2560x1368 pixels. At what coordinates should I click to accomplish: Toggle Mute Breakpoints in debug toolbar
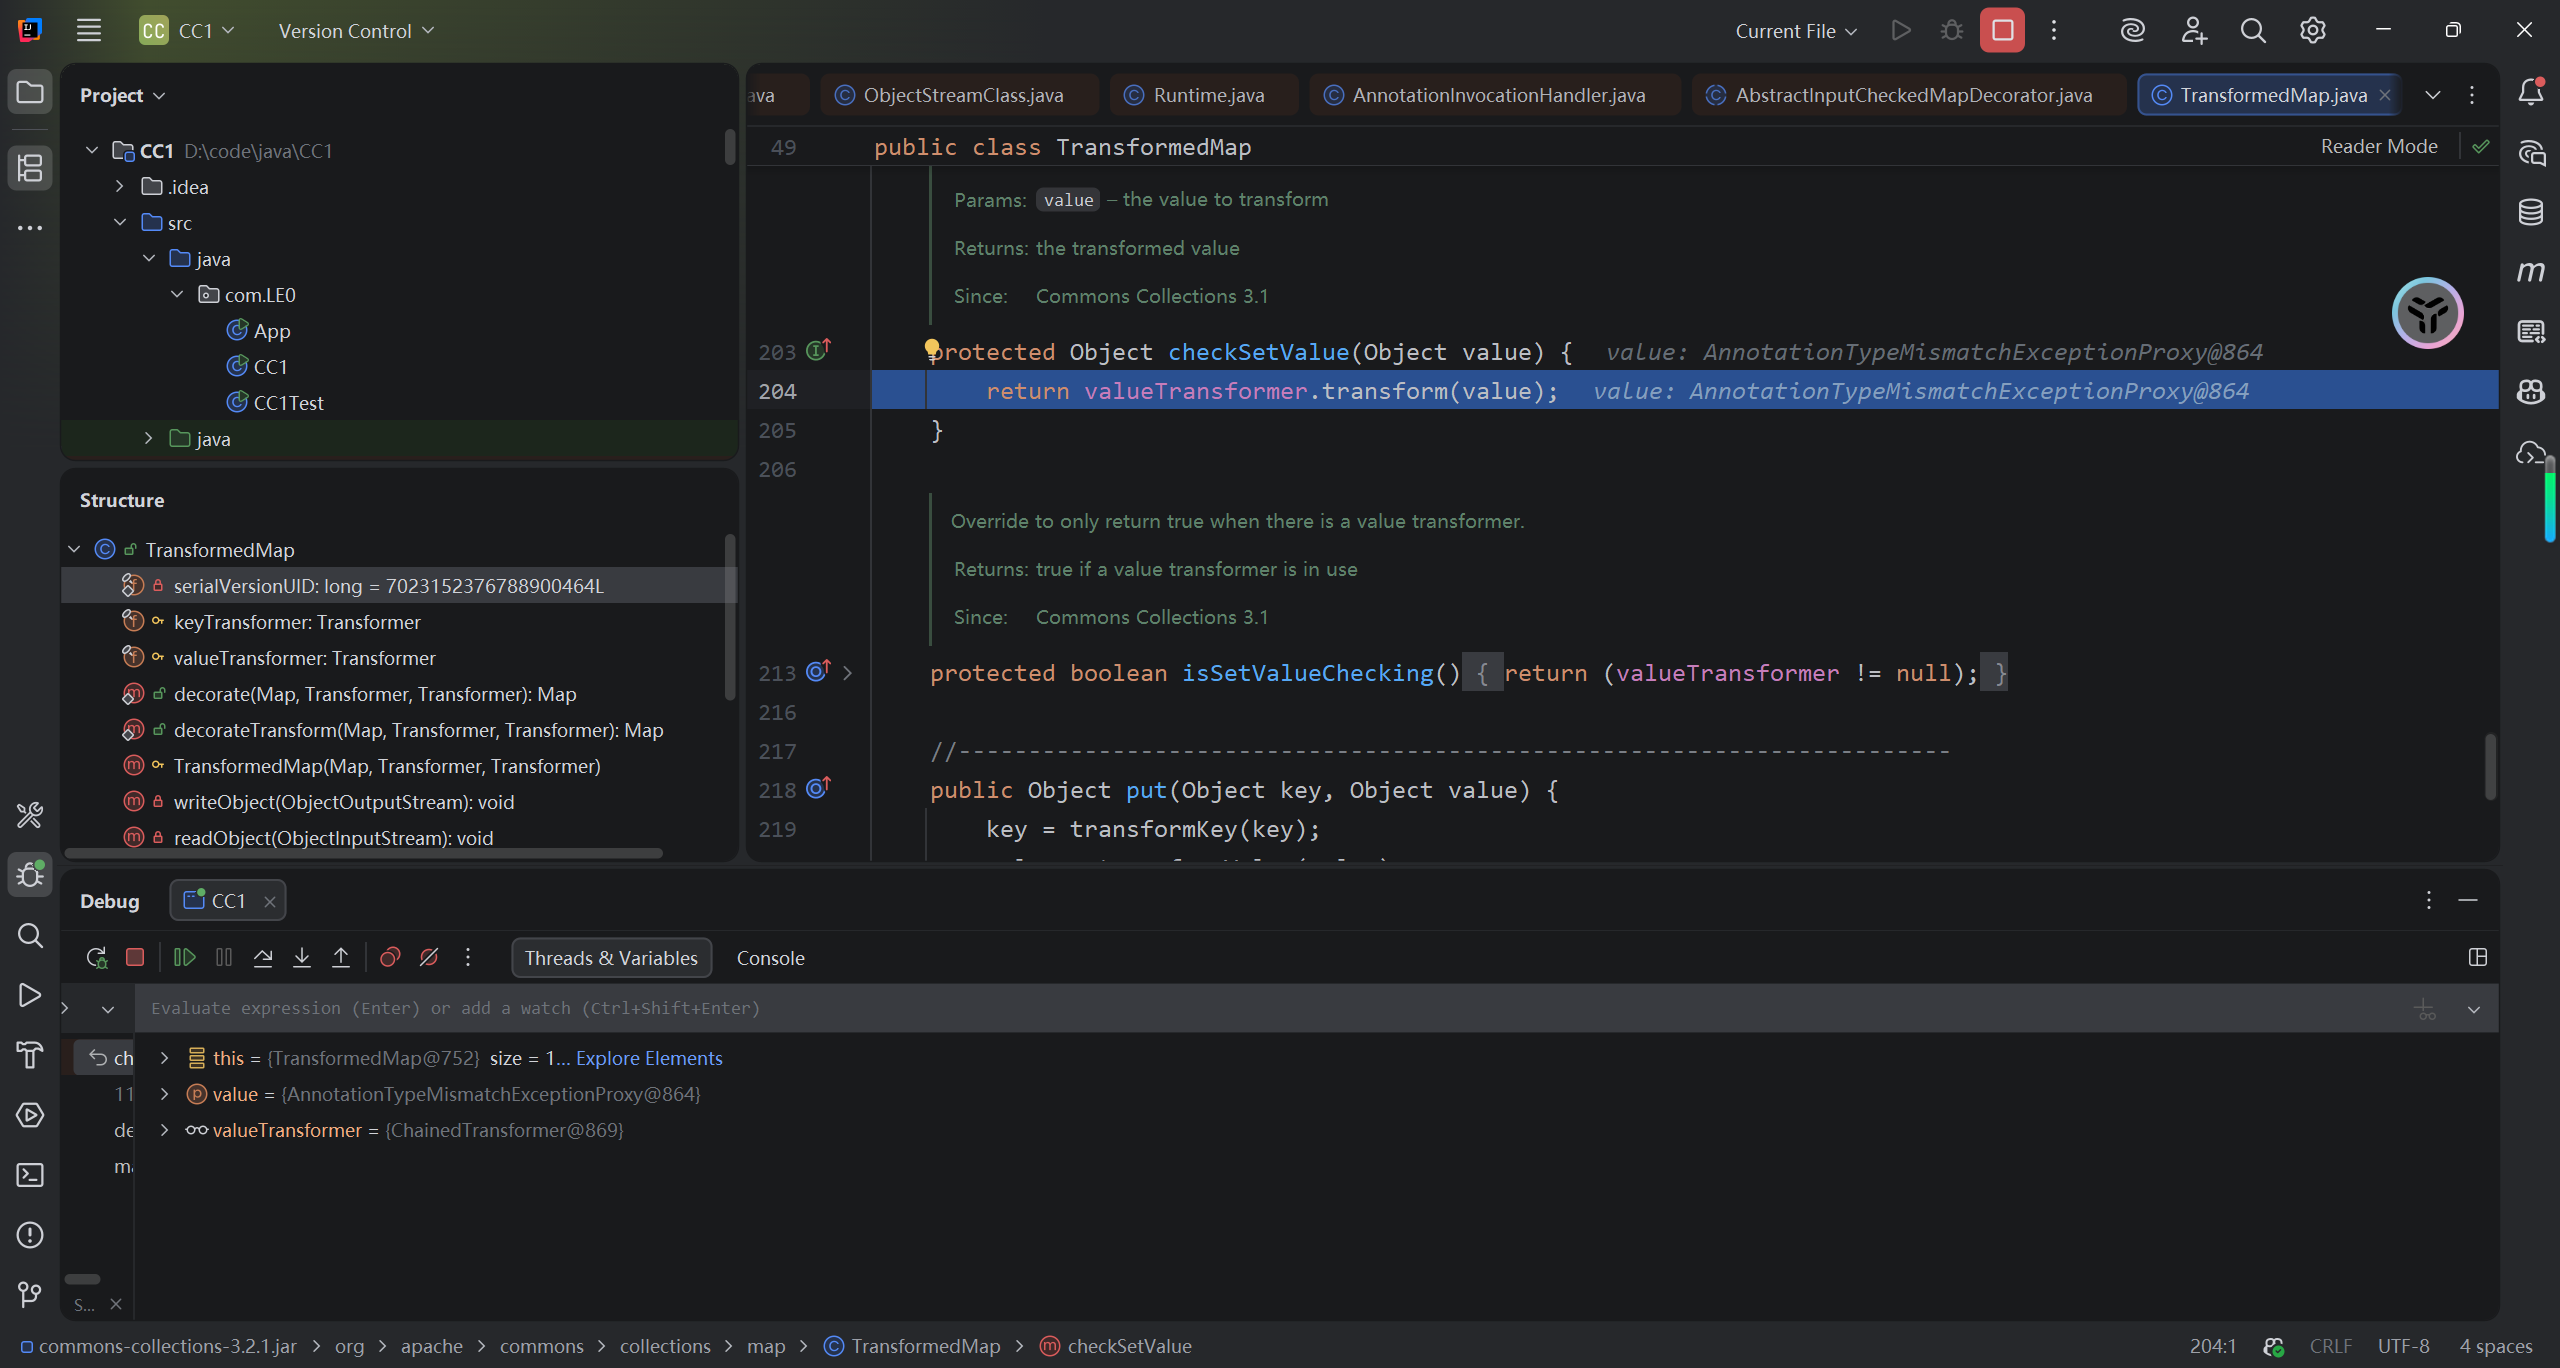tap(429, 958)
